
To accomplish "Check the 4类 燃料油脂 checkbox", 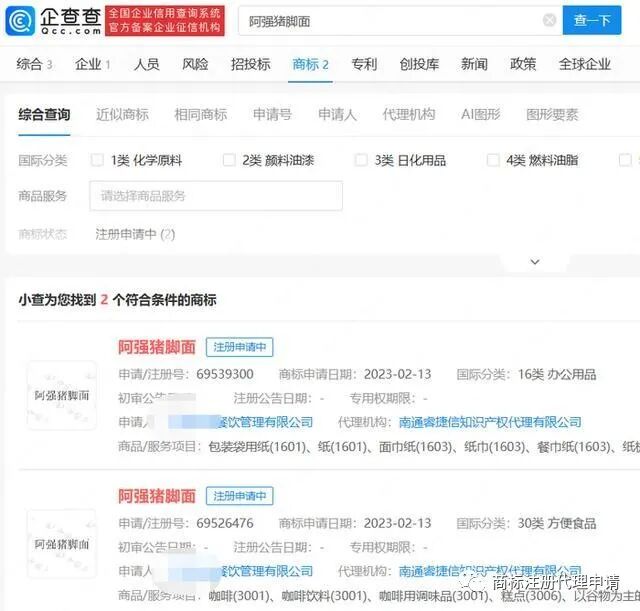I will point(493,160).
